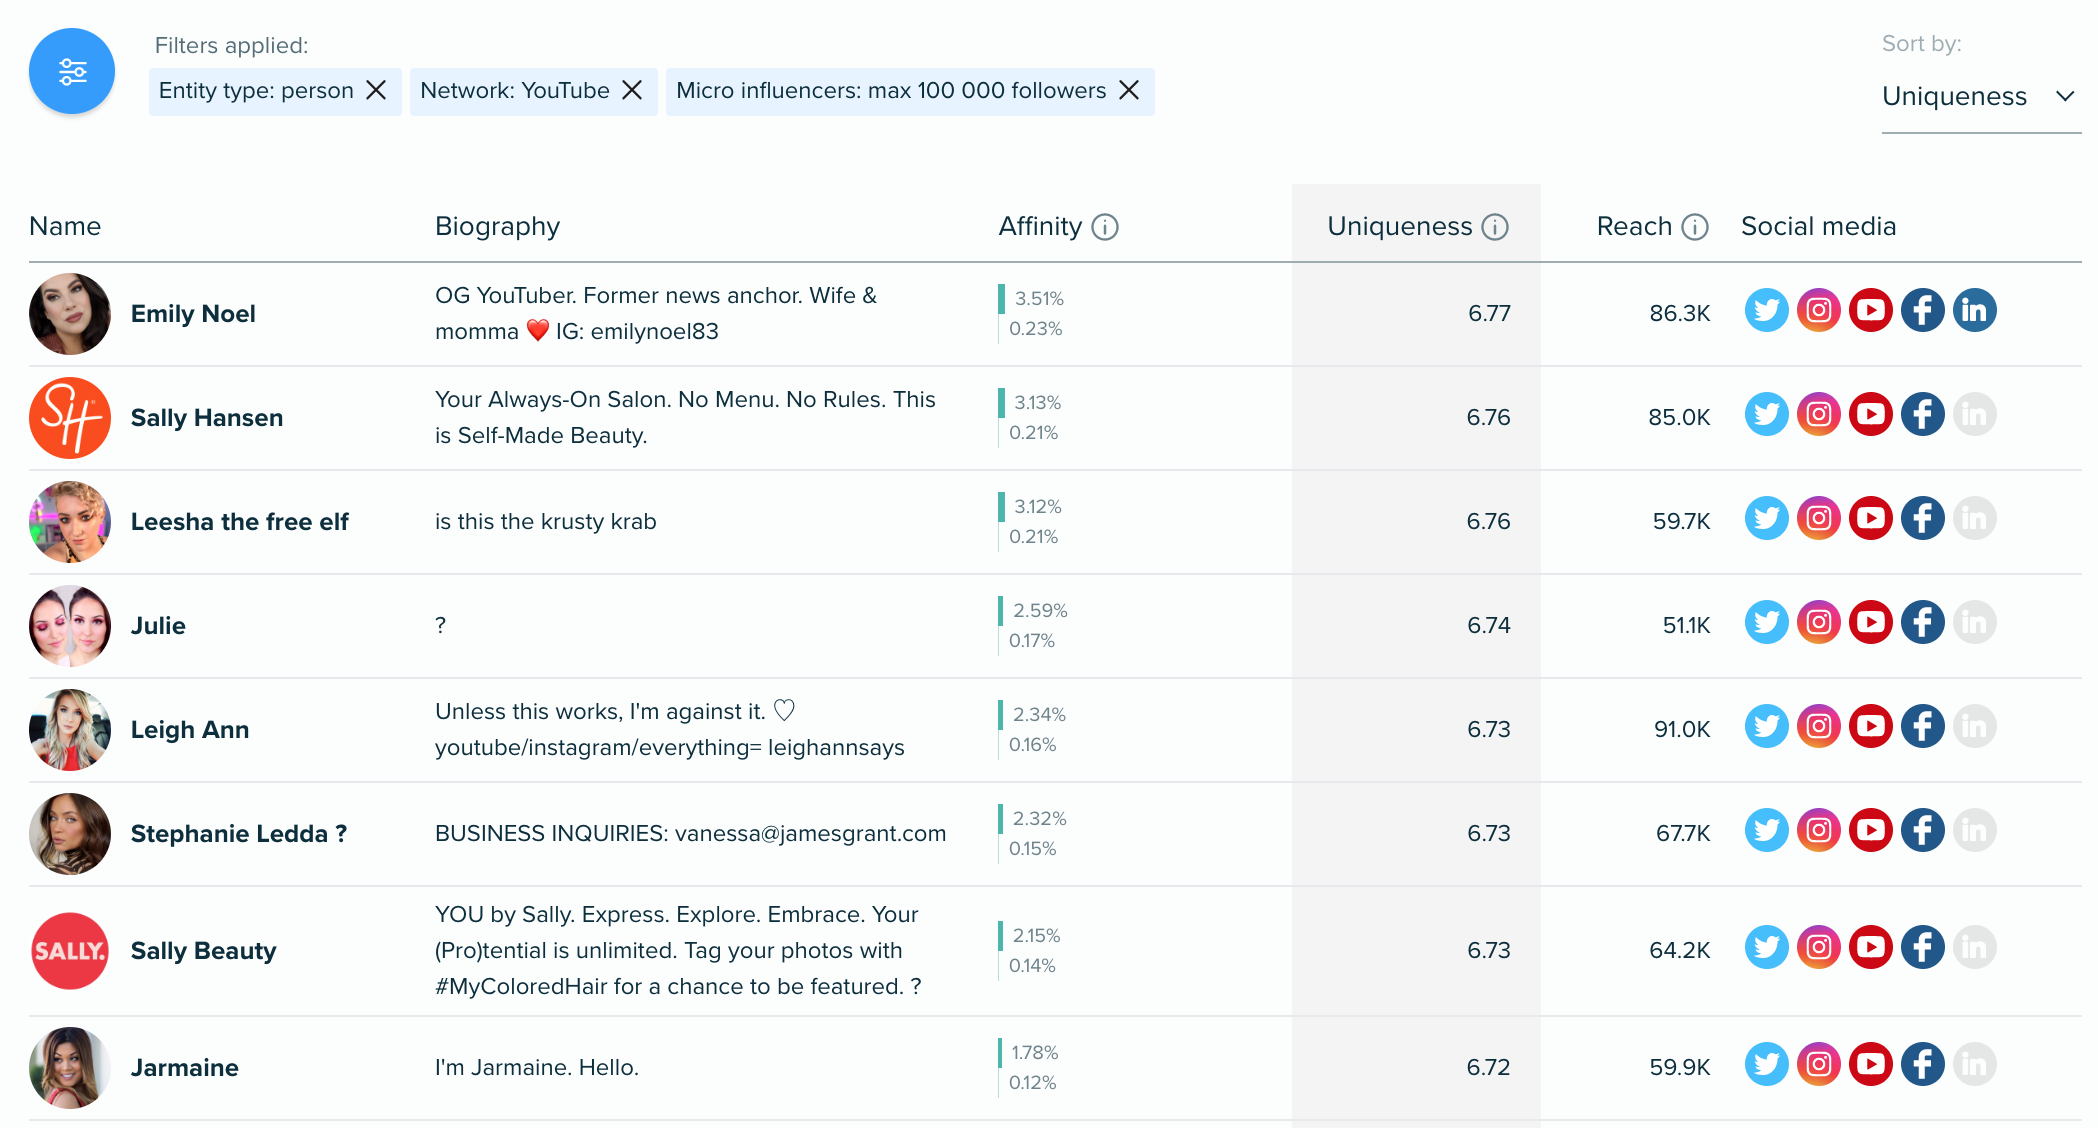This screenshot has width=2098, height=1128.
Task: Click Leigh Ann's reach value 91.0K
Action: point(1682,730)
